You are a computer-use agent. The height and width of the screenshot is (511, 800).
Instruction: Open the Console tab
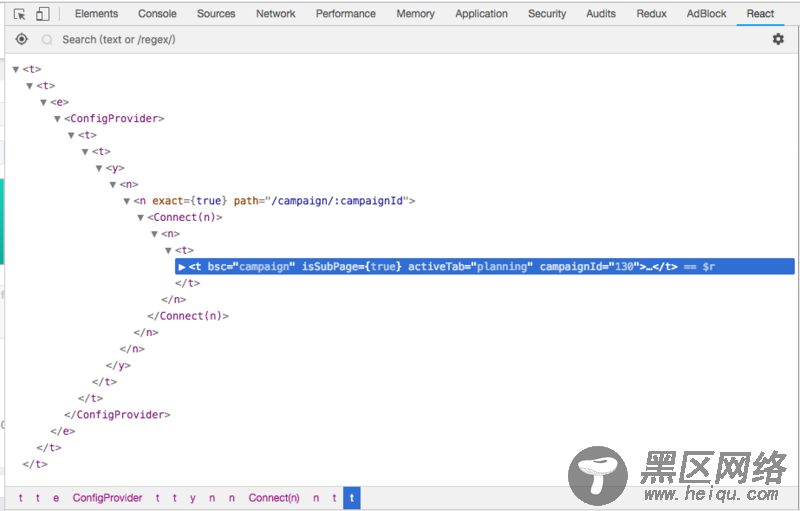[x=157, y=14]
